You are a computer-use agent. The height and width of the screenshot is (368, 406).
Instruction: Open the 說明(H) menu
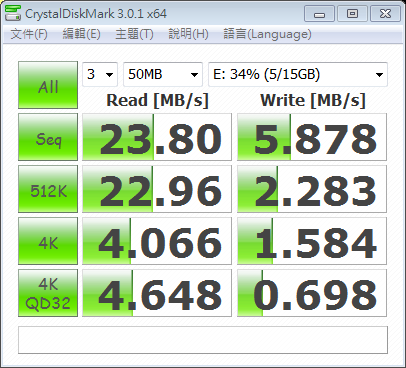188,34
